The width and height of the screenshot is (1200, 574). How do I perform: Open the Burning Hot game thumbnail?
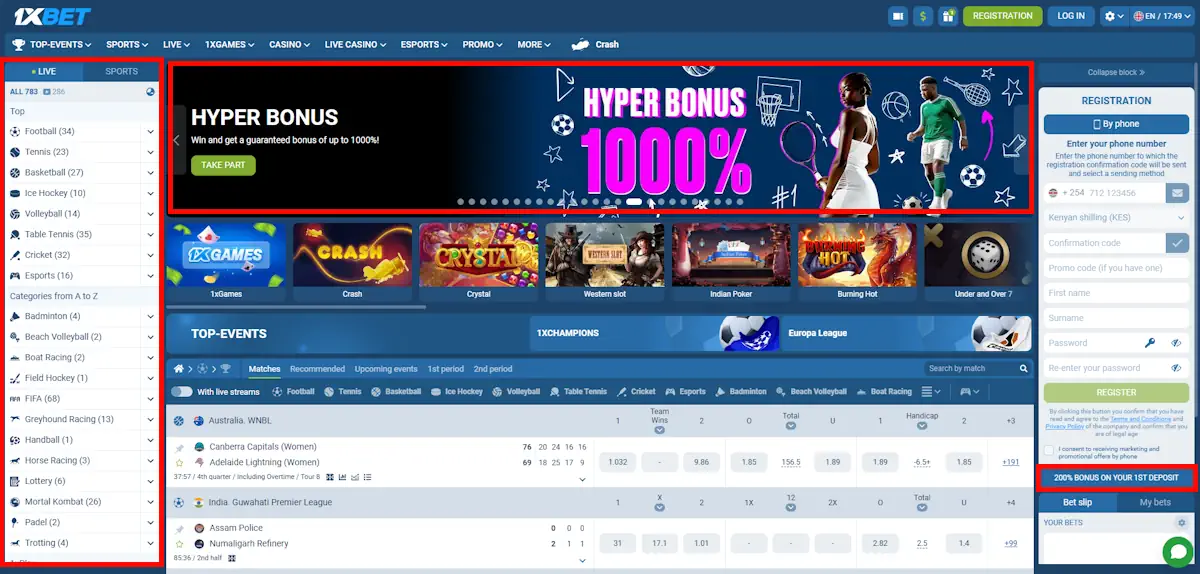(857, 261)
